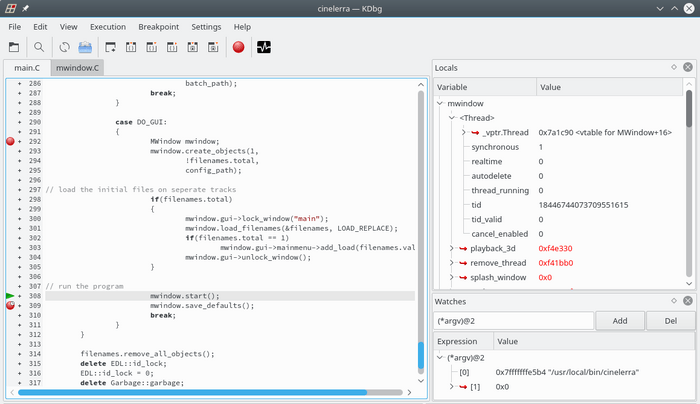Click line number 301 in gutter
The height and width of the screenshot is (404, 700).
tap(35, 228)
